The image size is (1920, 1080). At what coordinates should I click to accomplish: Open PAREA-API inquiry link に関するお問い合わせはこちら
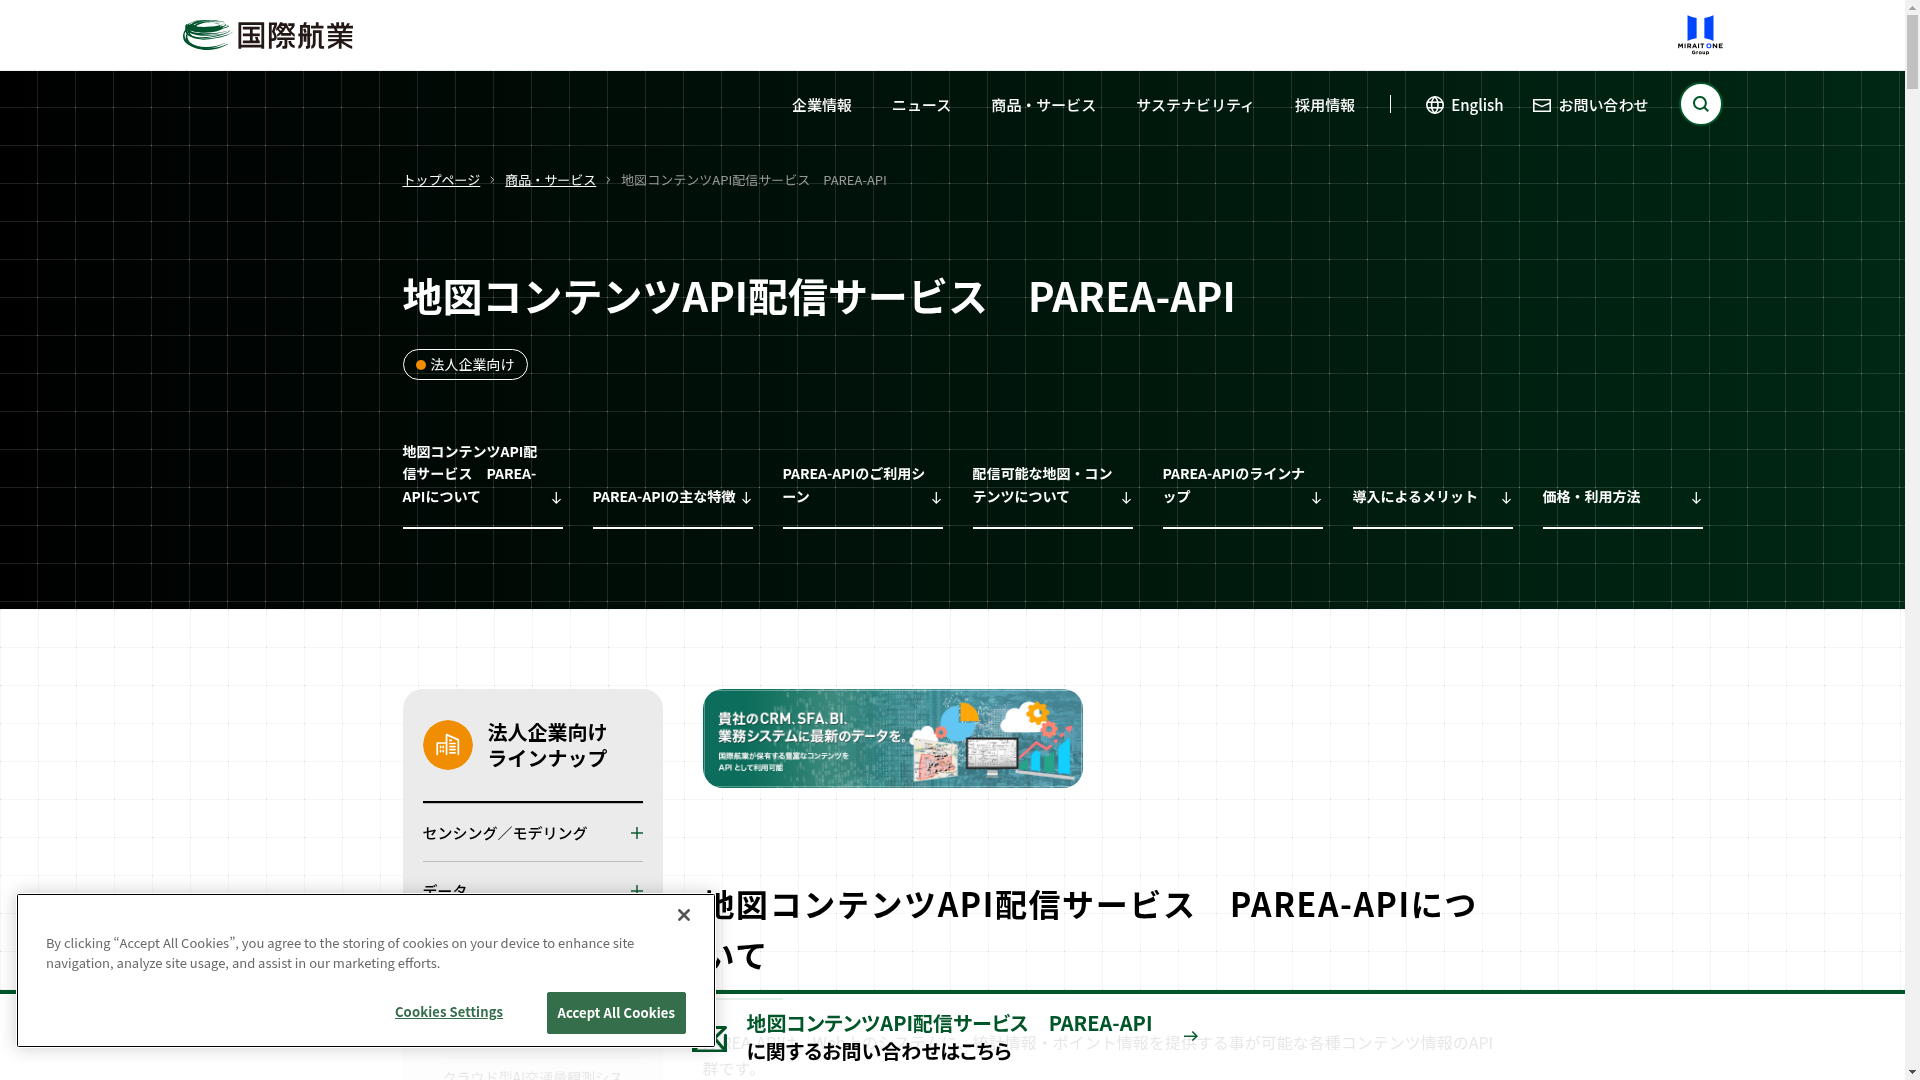click(x=949, y=1037)
